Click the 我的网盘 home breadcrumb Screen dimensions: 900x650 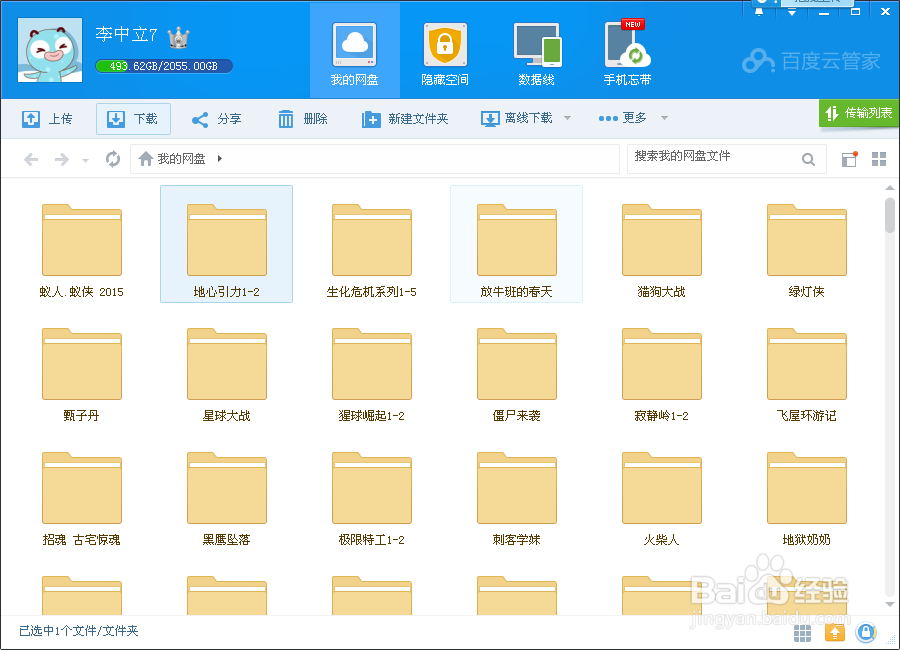coord(172,158)
